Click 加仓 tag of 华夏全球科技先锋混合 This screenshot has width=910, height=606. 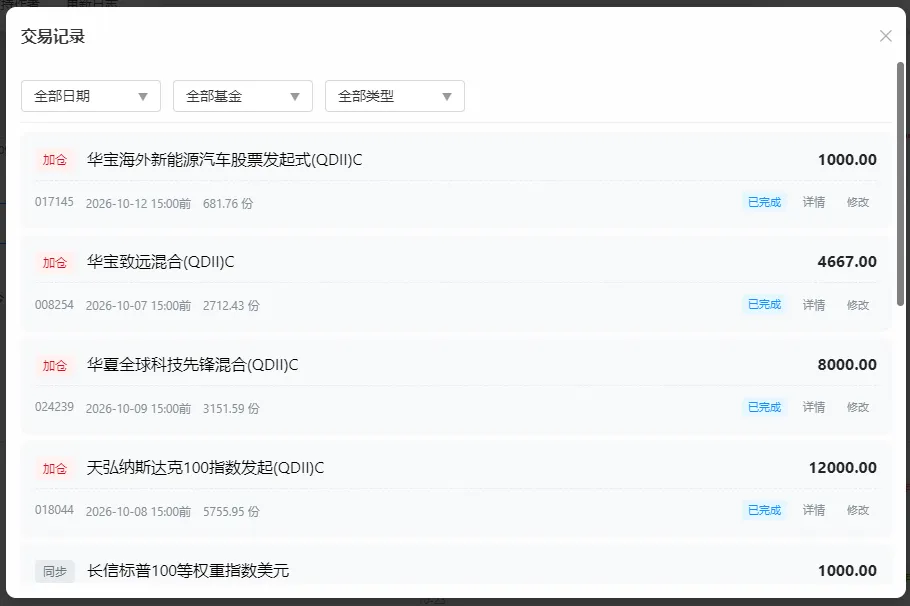55,365
